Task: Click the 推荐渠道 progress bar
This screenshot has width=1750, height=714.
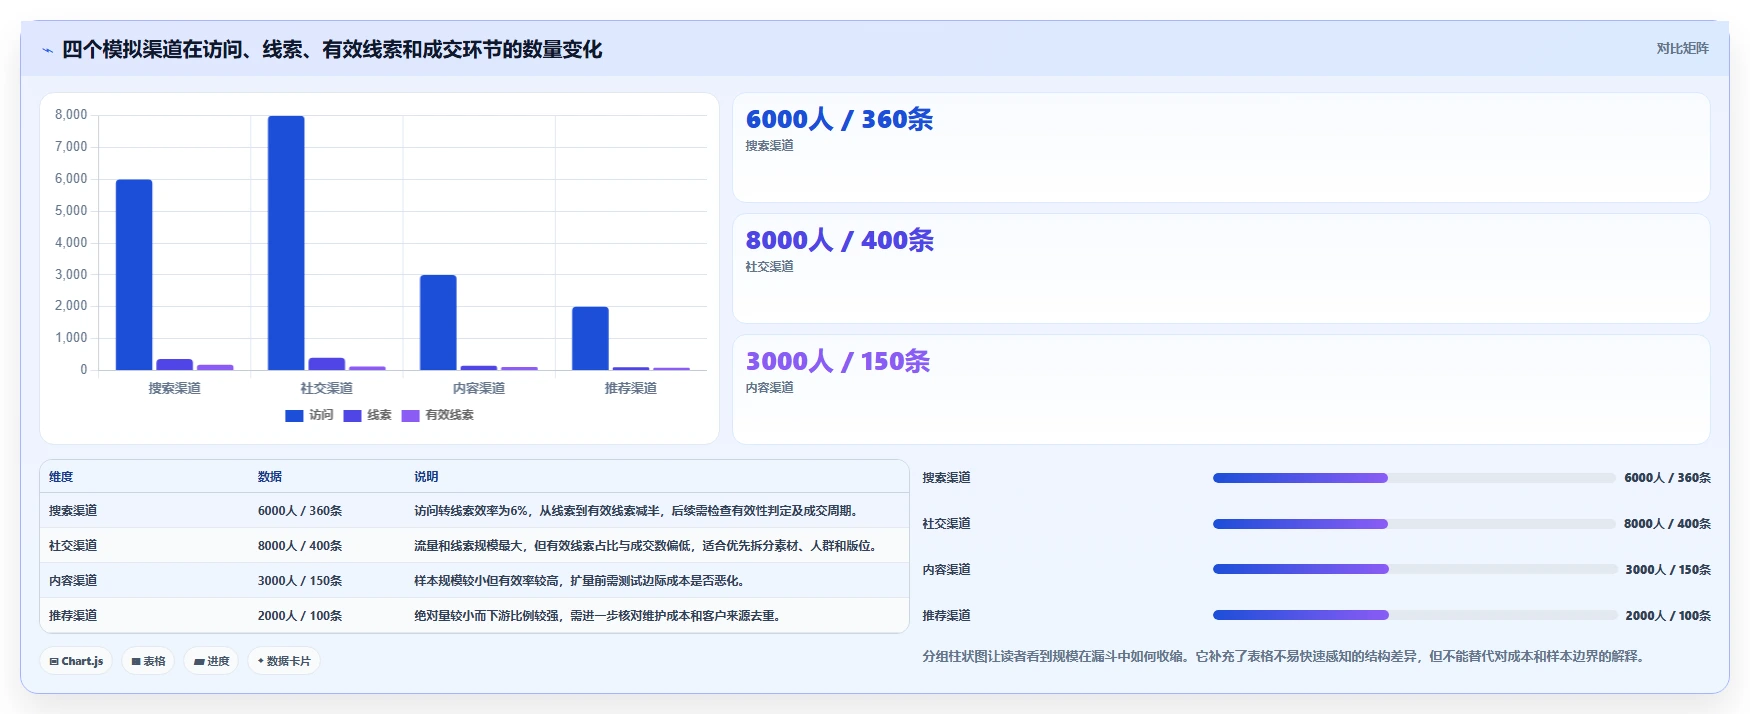Action: tap(1414, 615)
